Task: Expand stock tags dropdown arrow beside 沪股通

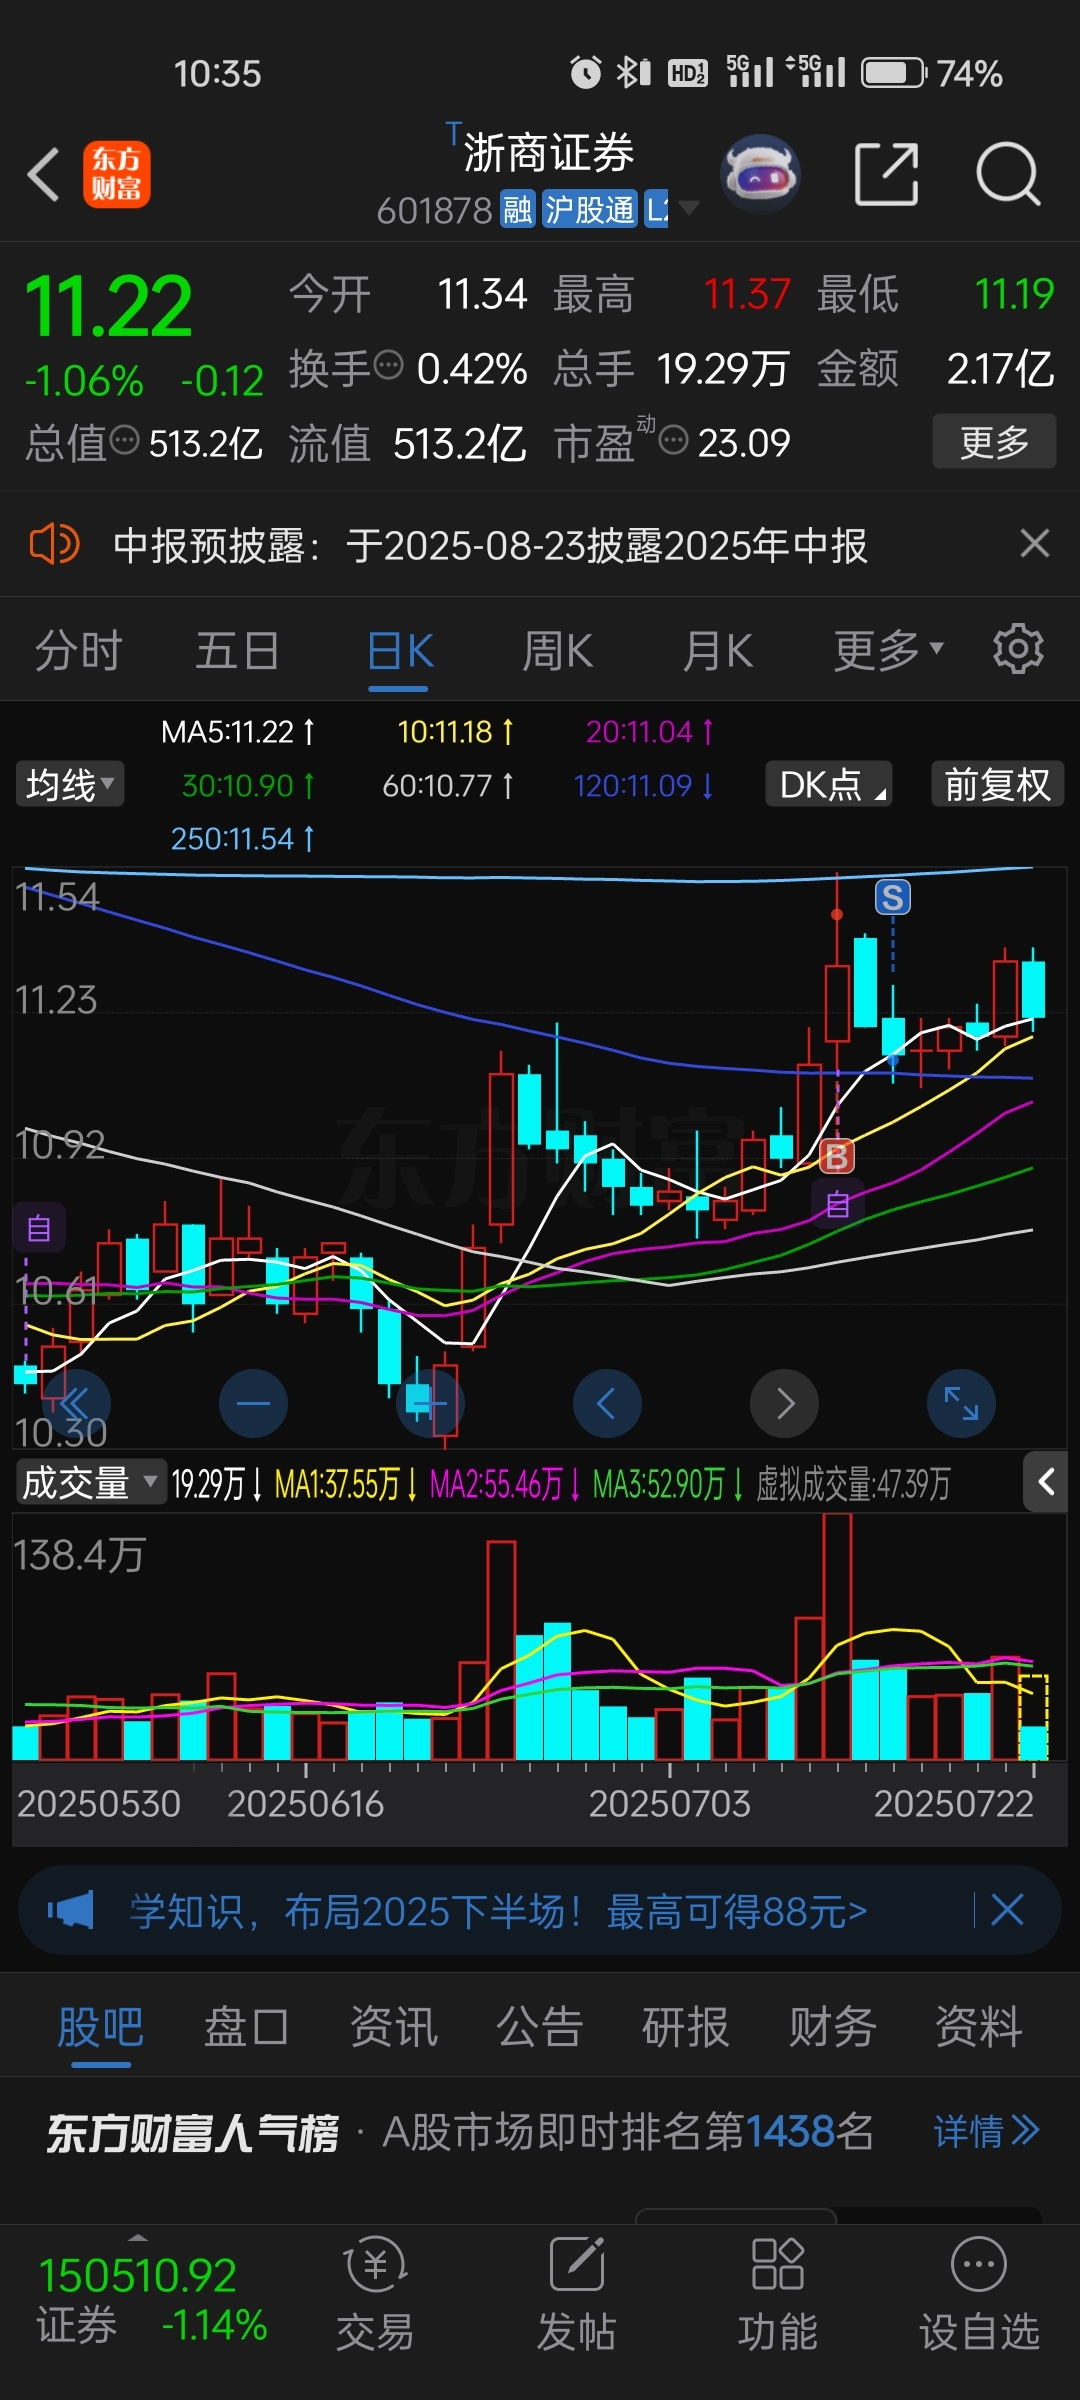Action: (688, 208)
